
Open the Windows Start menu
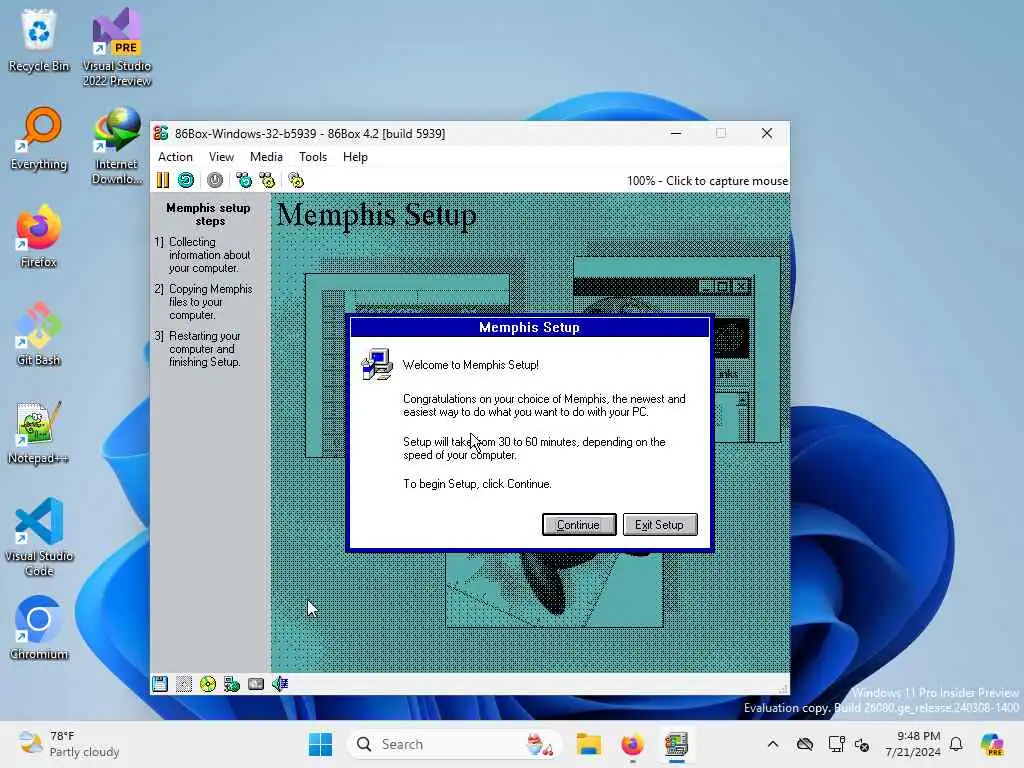tap(320, 744)
